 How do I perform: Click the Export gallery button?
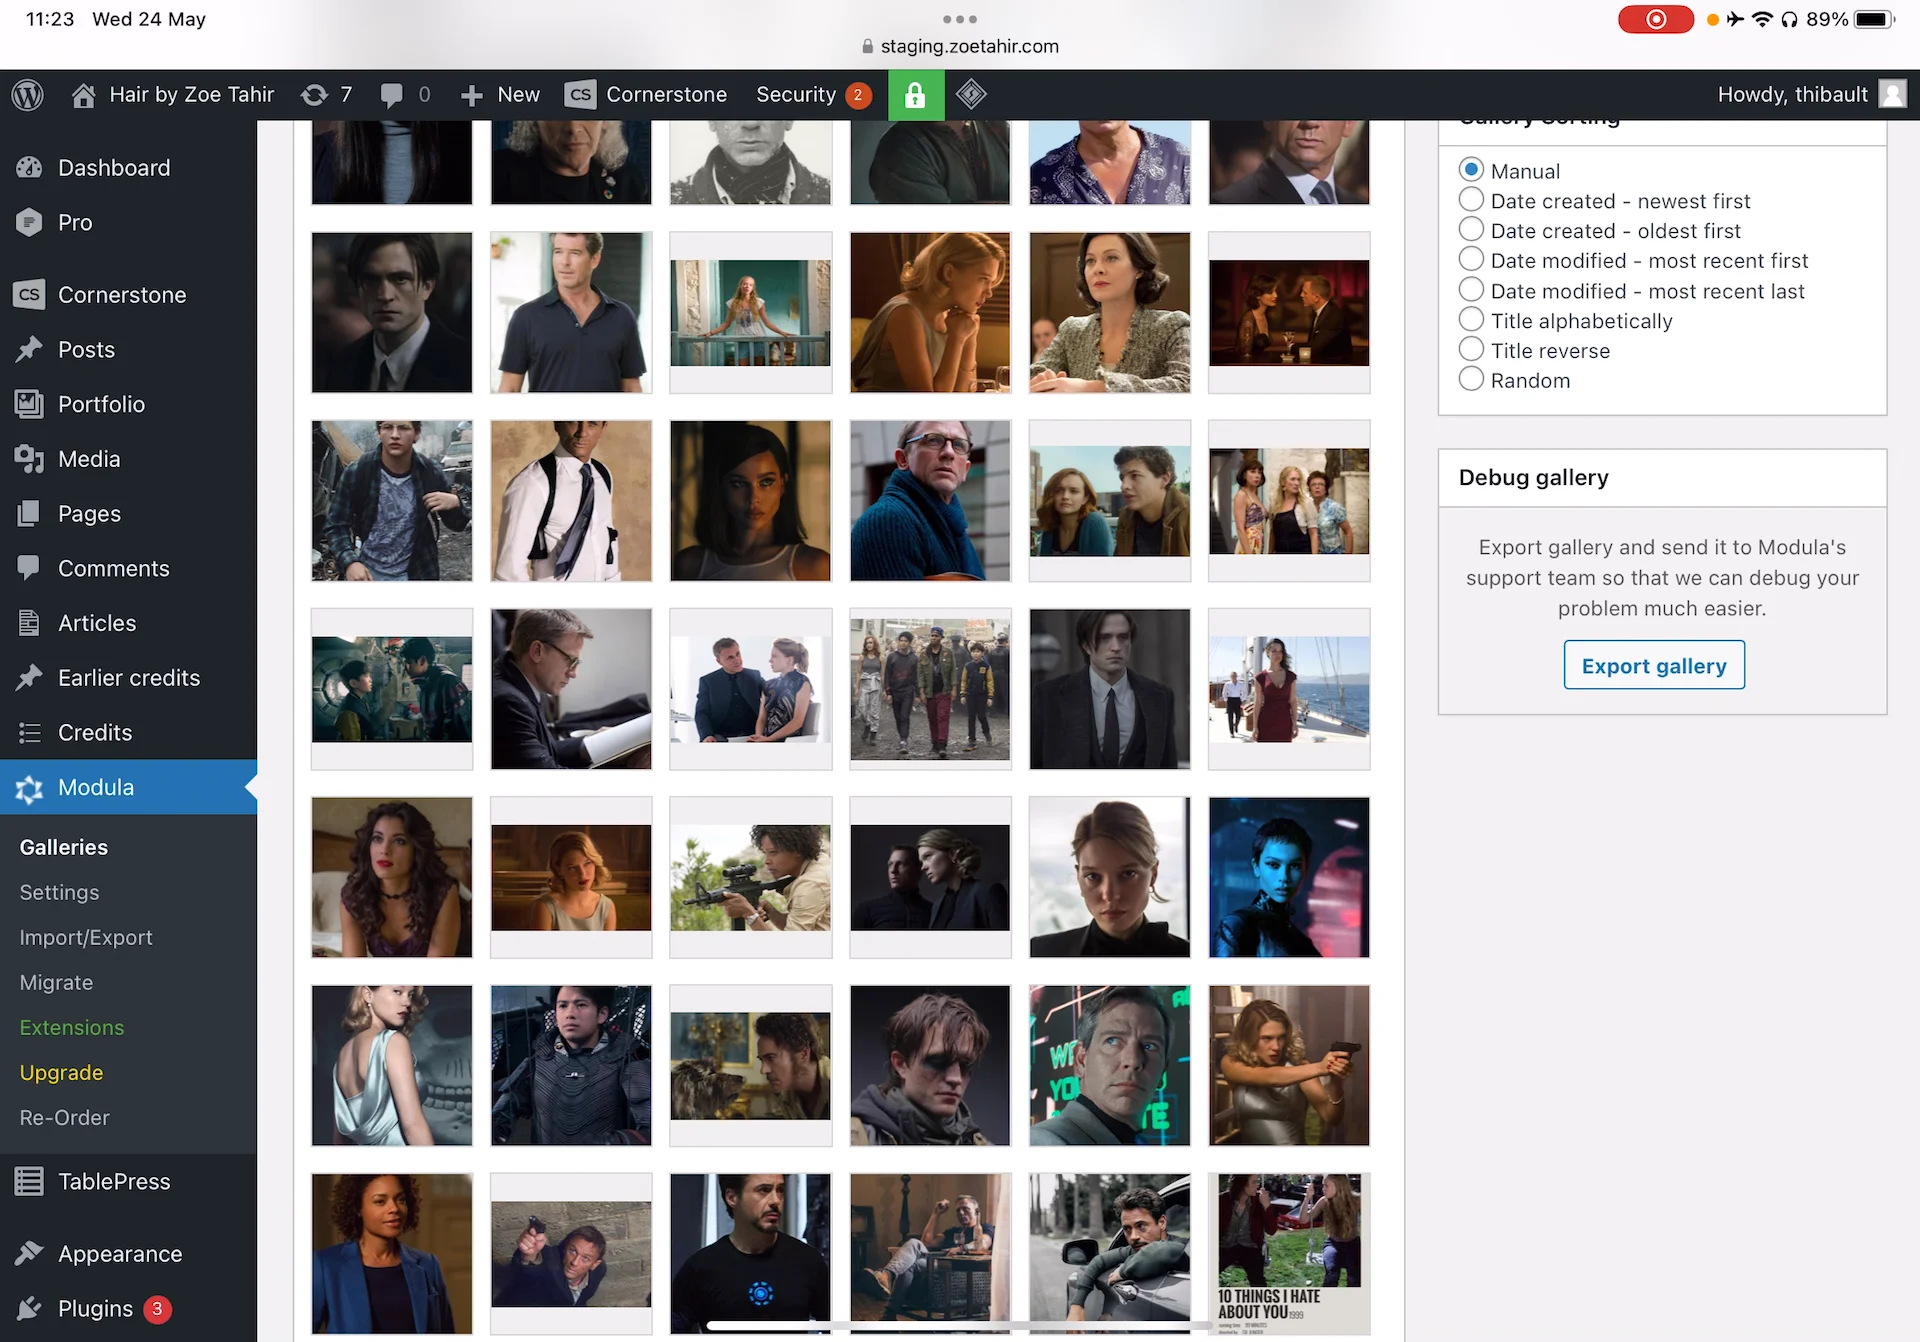(x=1654, y=665)
